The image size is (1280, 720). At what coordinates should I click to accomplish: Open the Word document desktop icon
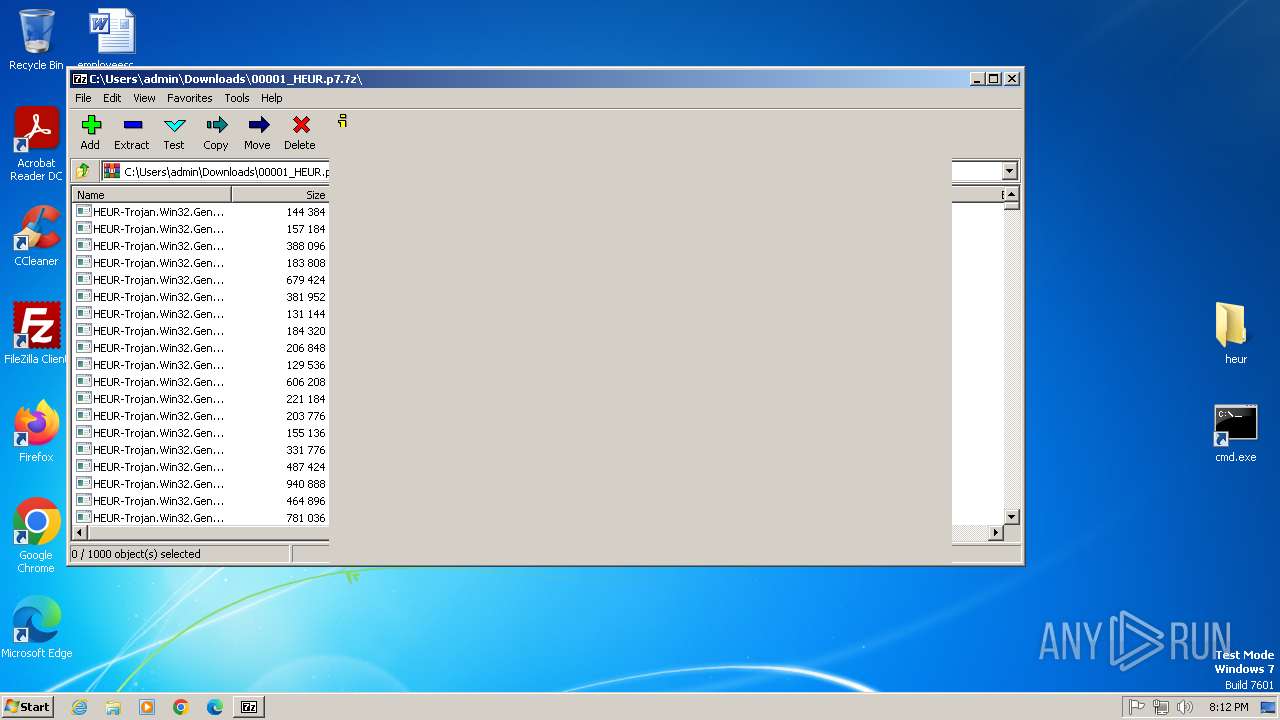click(x=112, y=38)
